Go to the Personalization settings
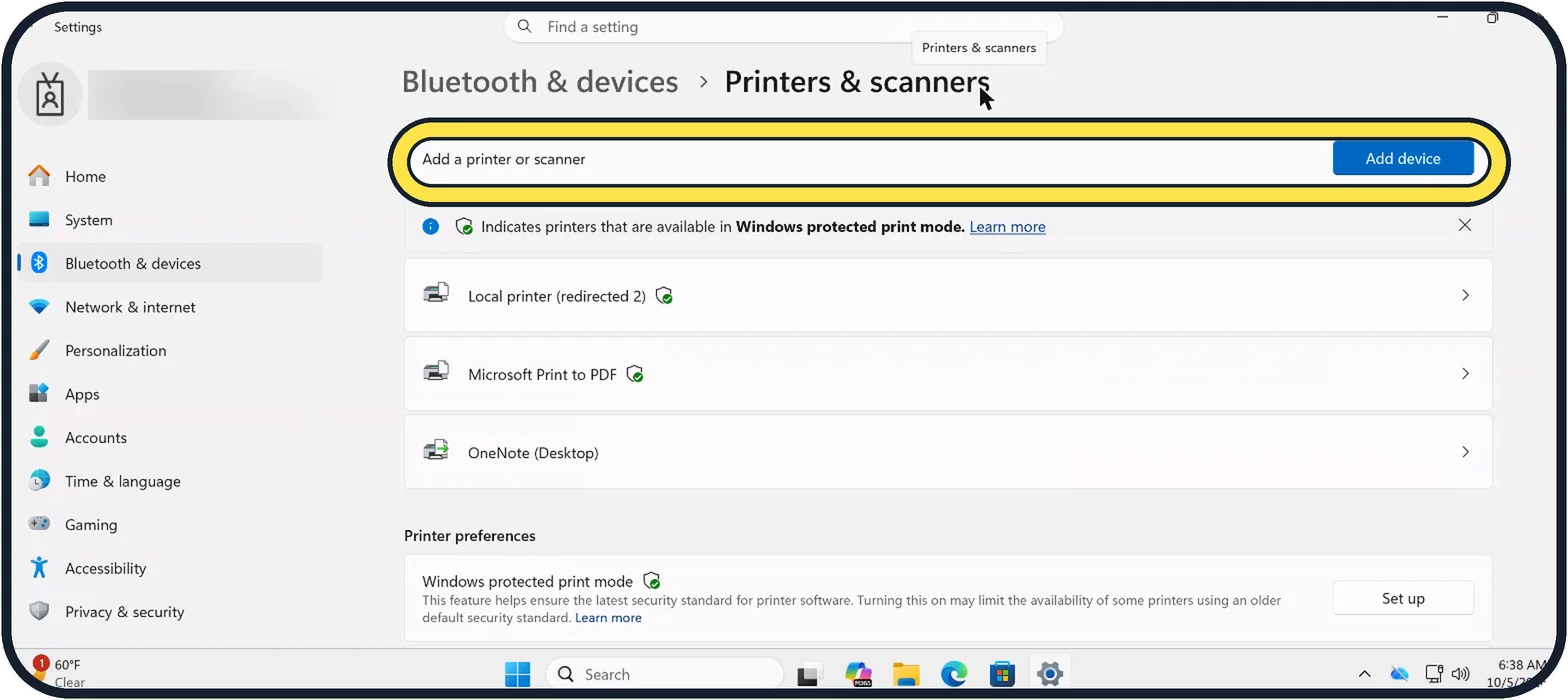 (168, 350)
